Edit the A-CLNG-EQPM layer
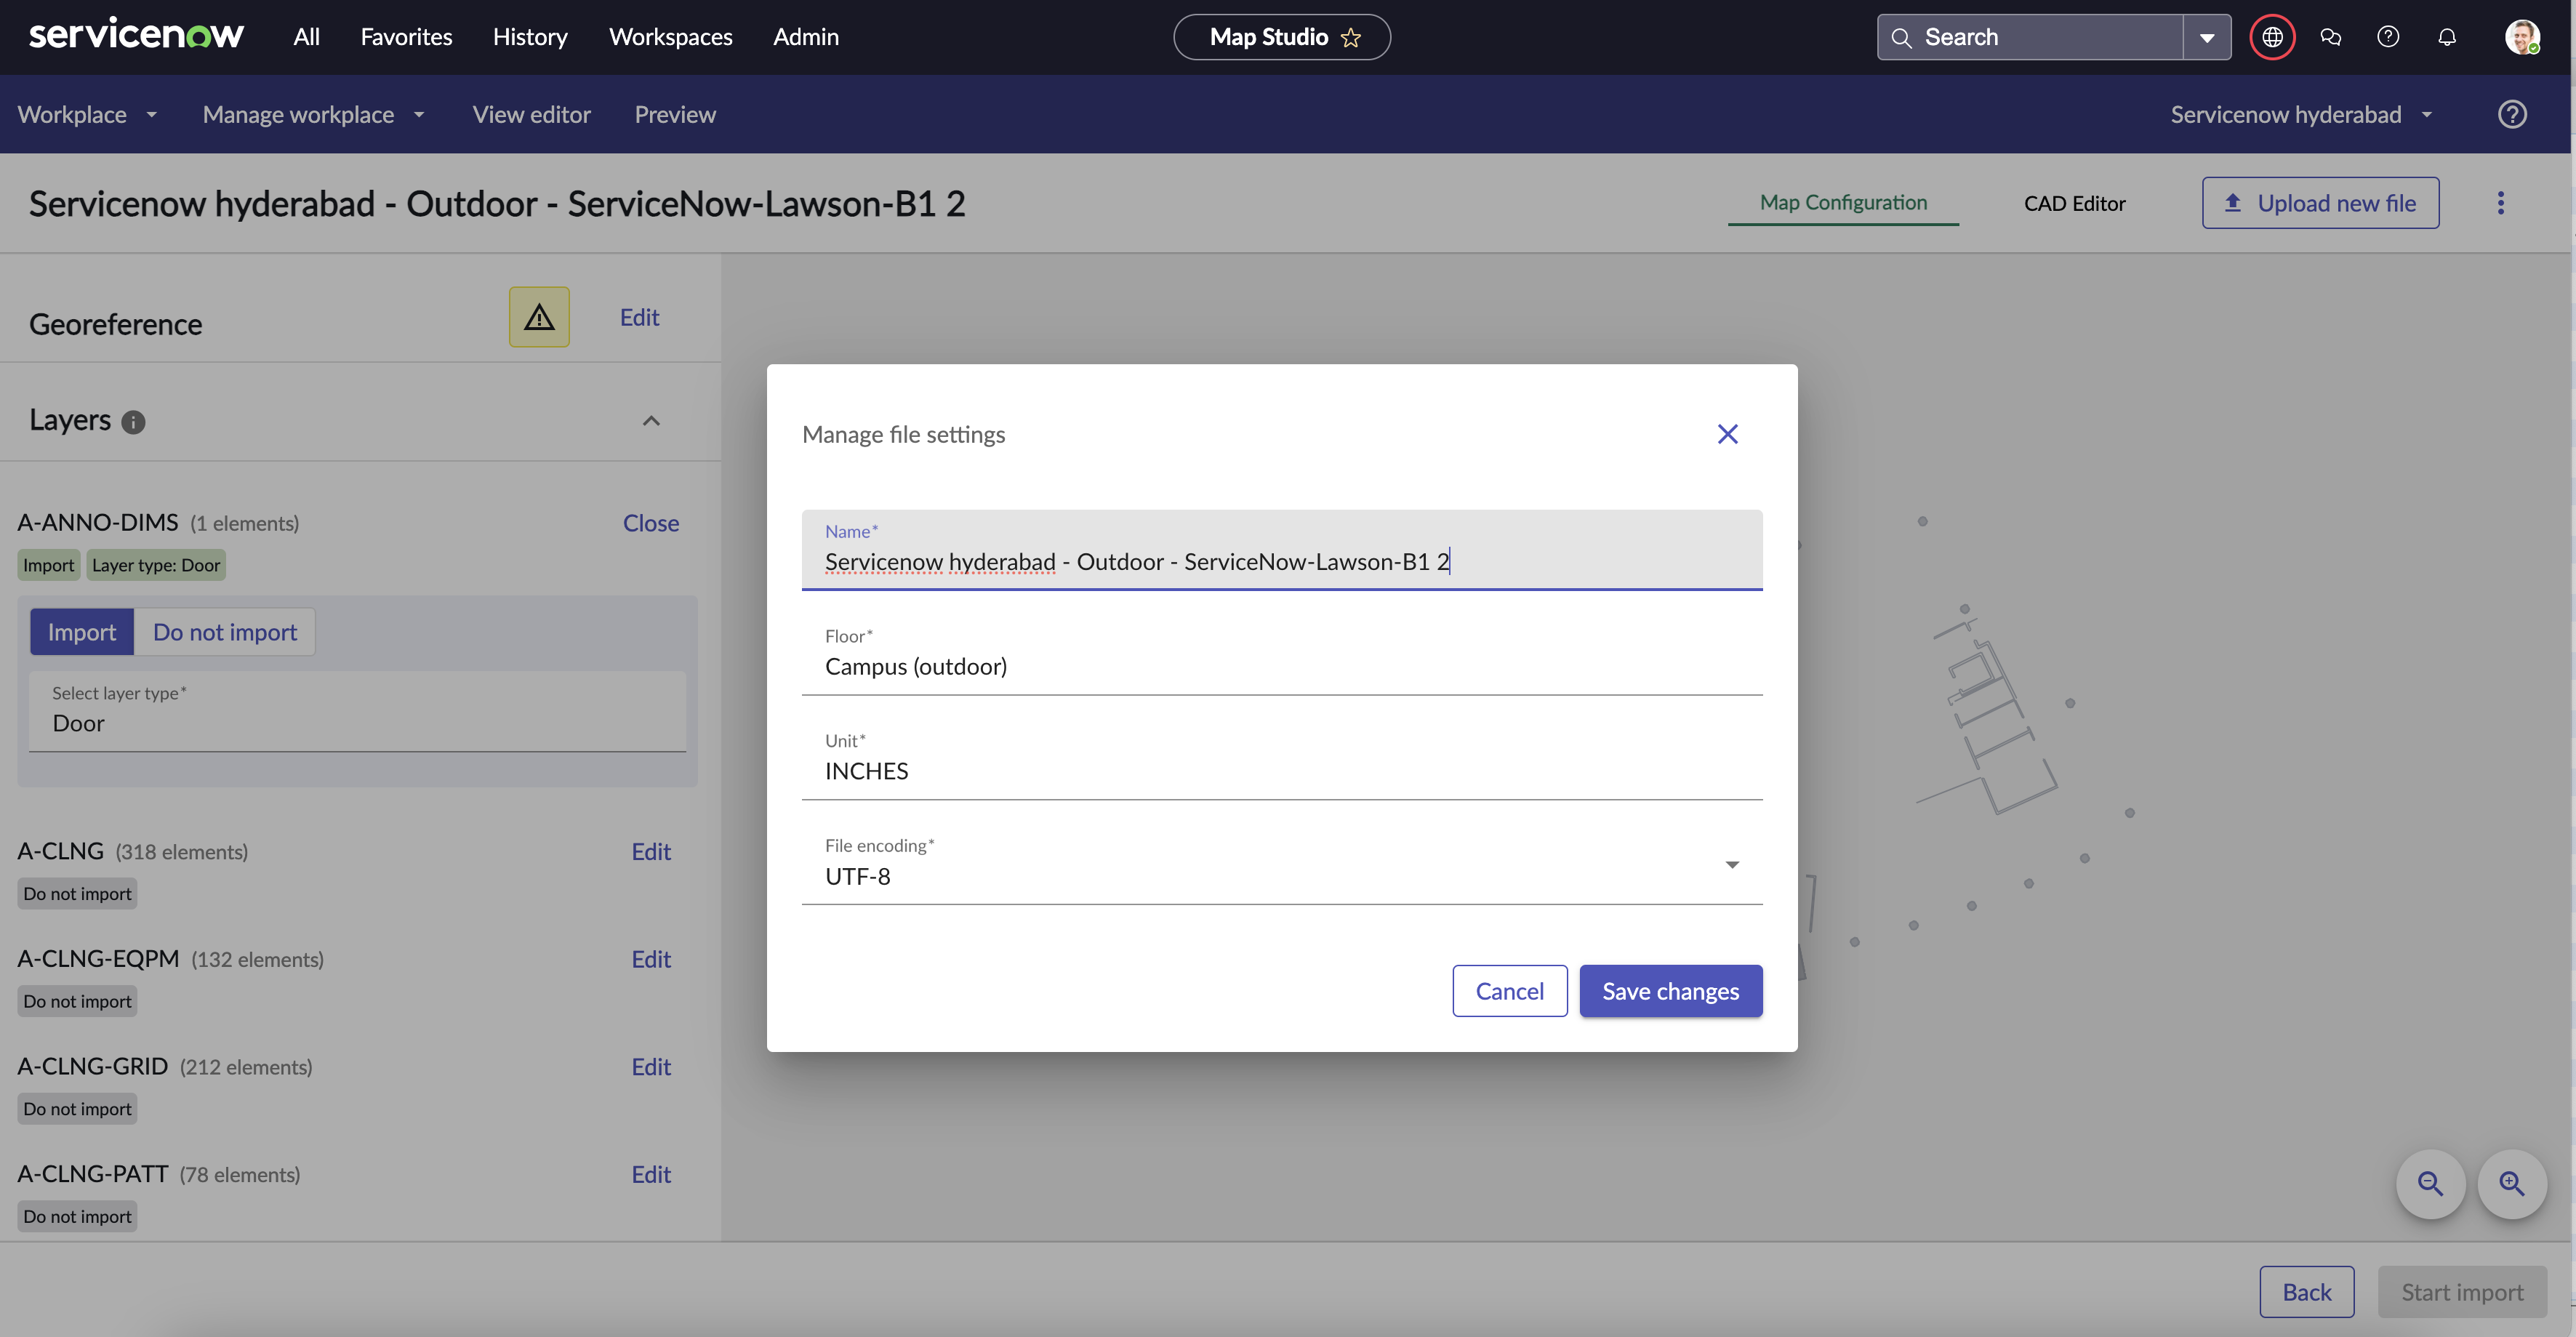Image resolution: width=2576 pixels, height=1337 pixels. [651, 959]
